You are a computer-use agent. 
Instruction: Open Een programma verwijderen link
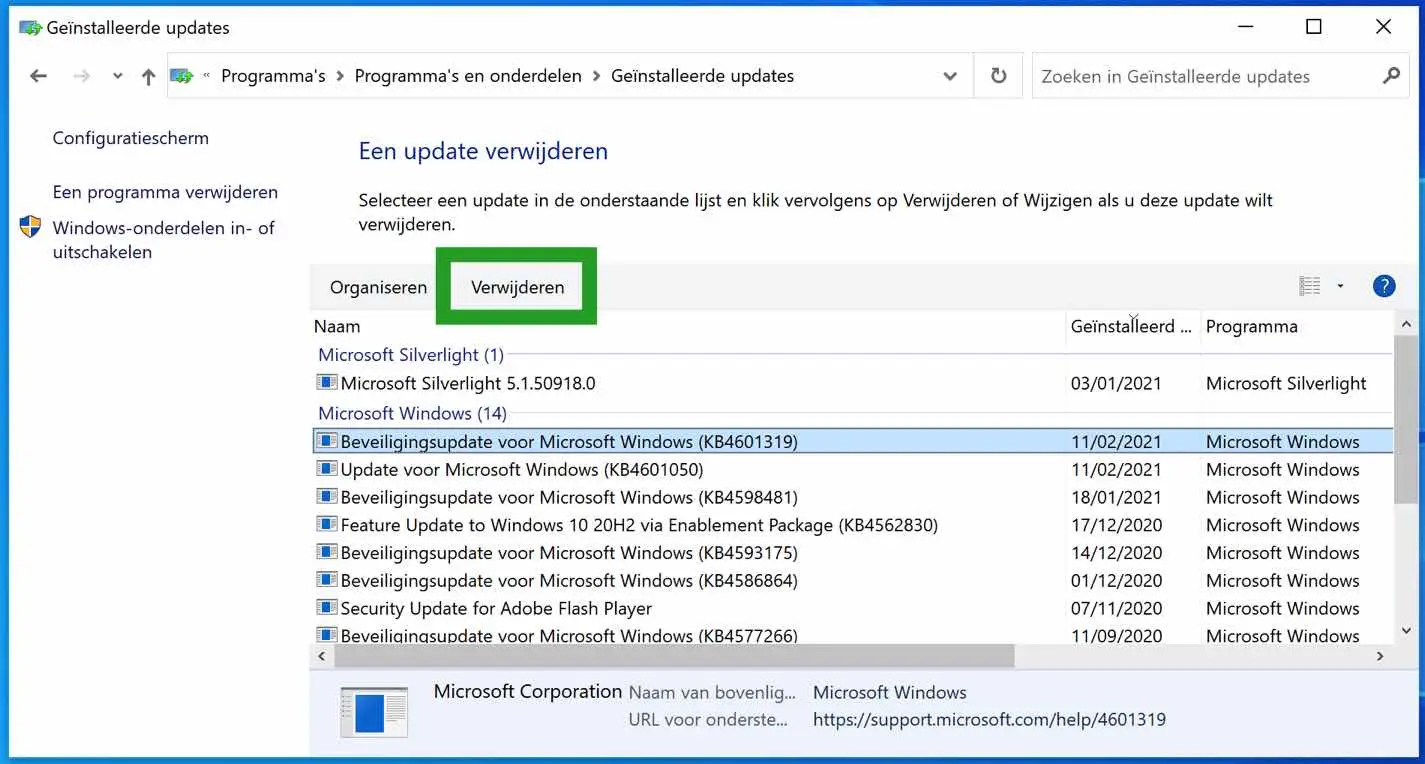165,192
